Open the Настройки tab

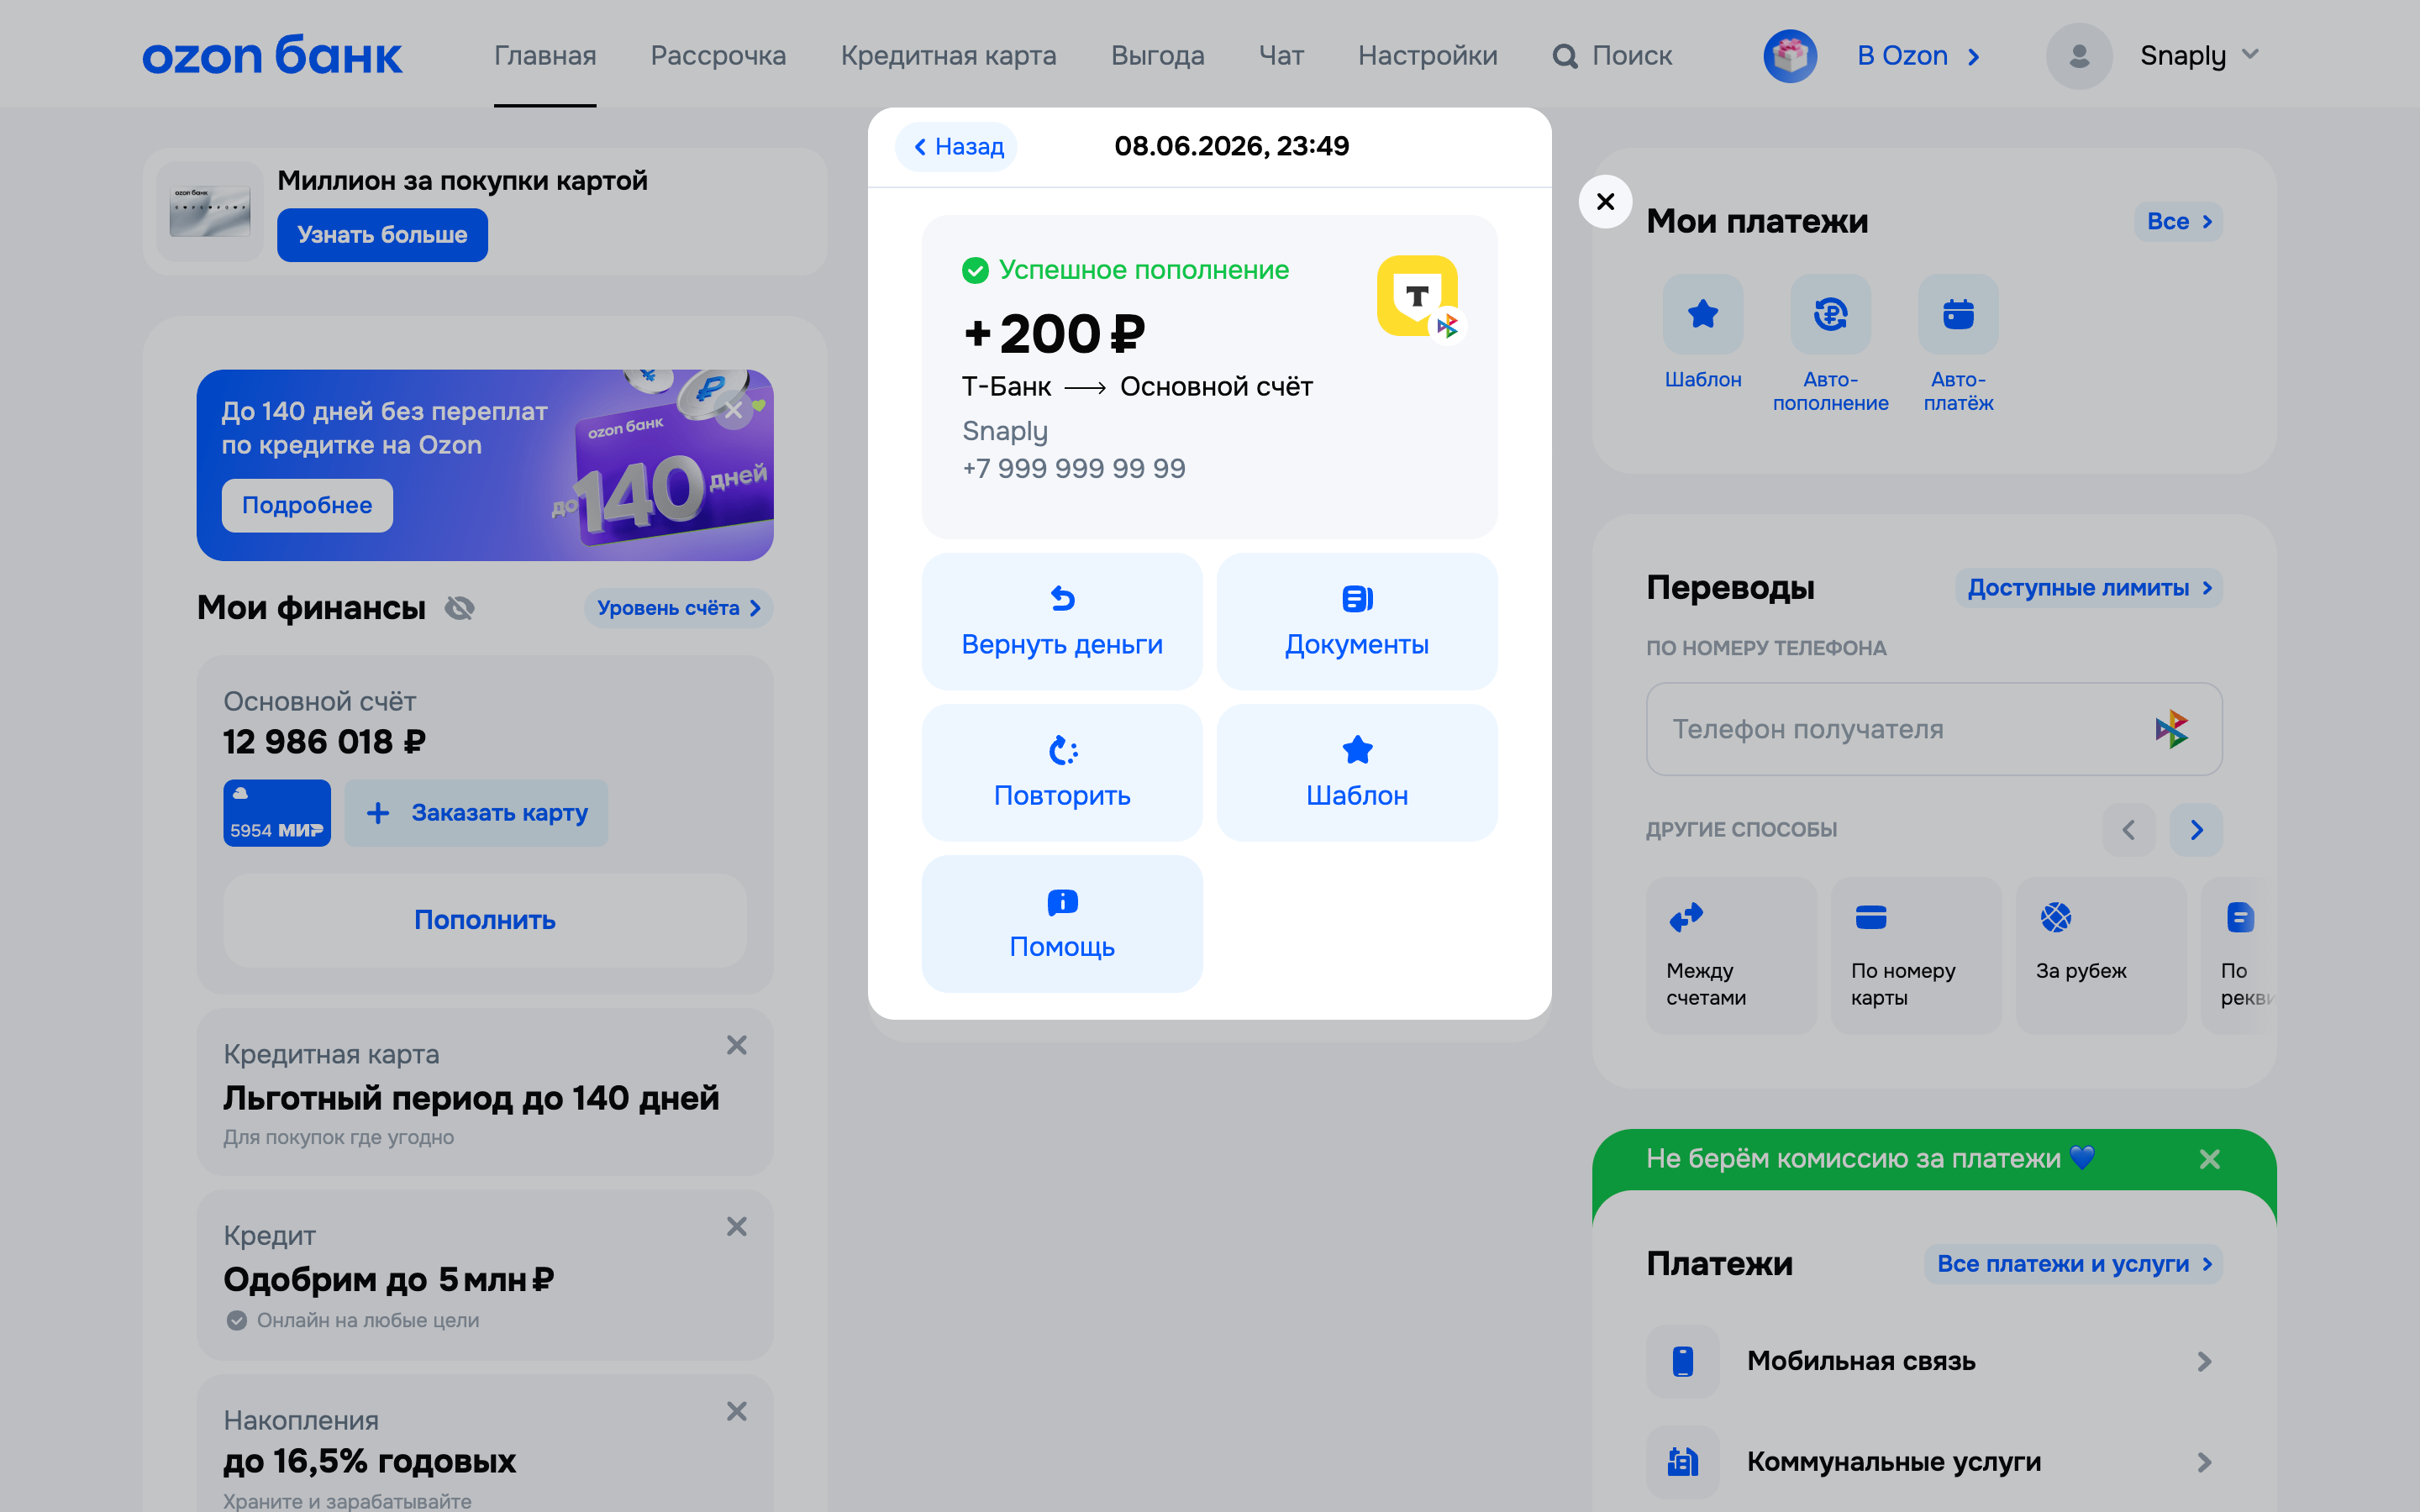[x=1427, y=56]
